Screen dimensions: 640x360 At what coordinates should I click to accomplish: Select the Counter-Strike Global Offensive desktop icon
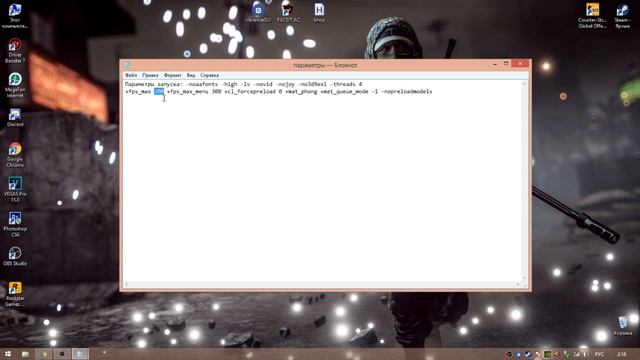click(x=592, y=16)
